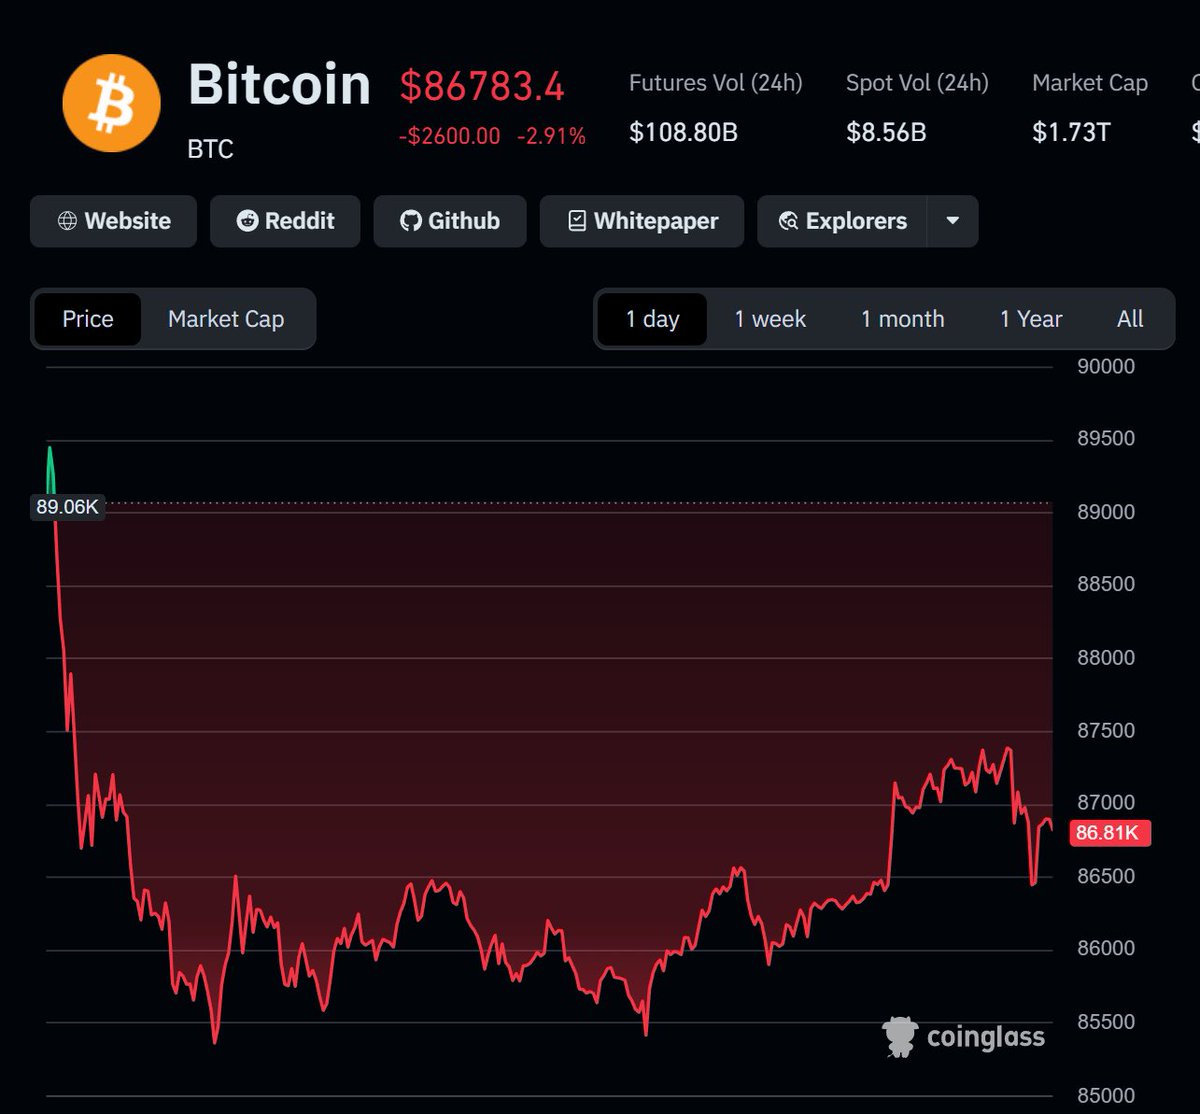Viewport: 1200px width, 1114px height.
Task: Click the 89.06K opening price marker
Action: (x=68, y=507)
